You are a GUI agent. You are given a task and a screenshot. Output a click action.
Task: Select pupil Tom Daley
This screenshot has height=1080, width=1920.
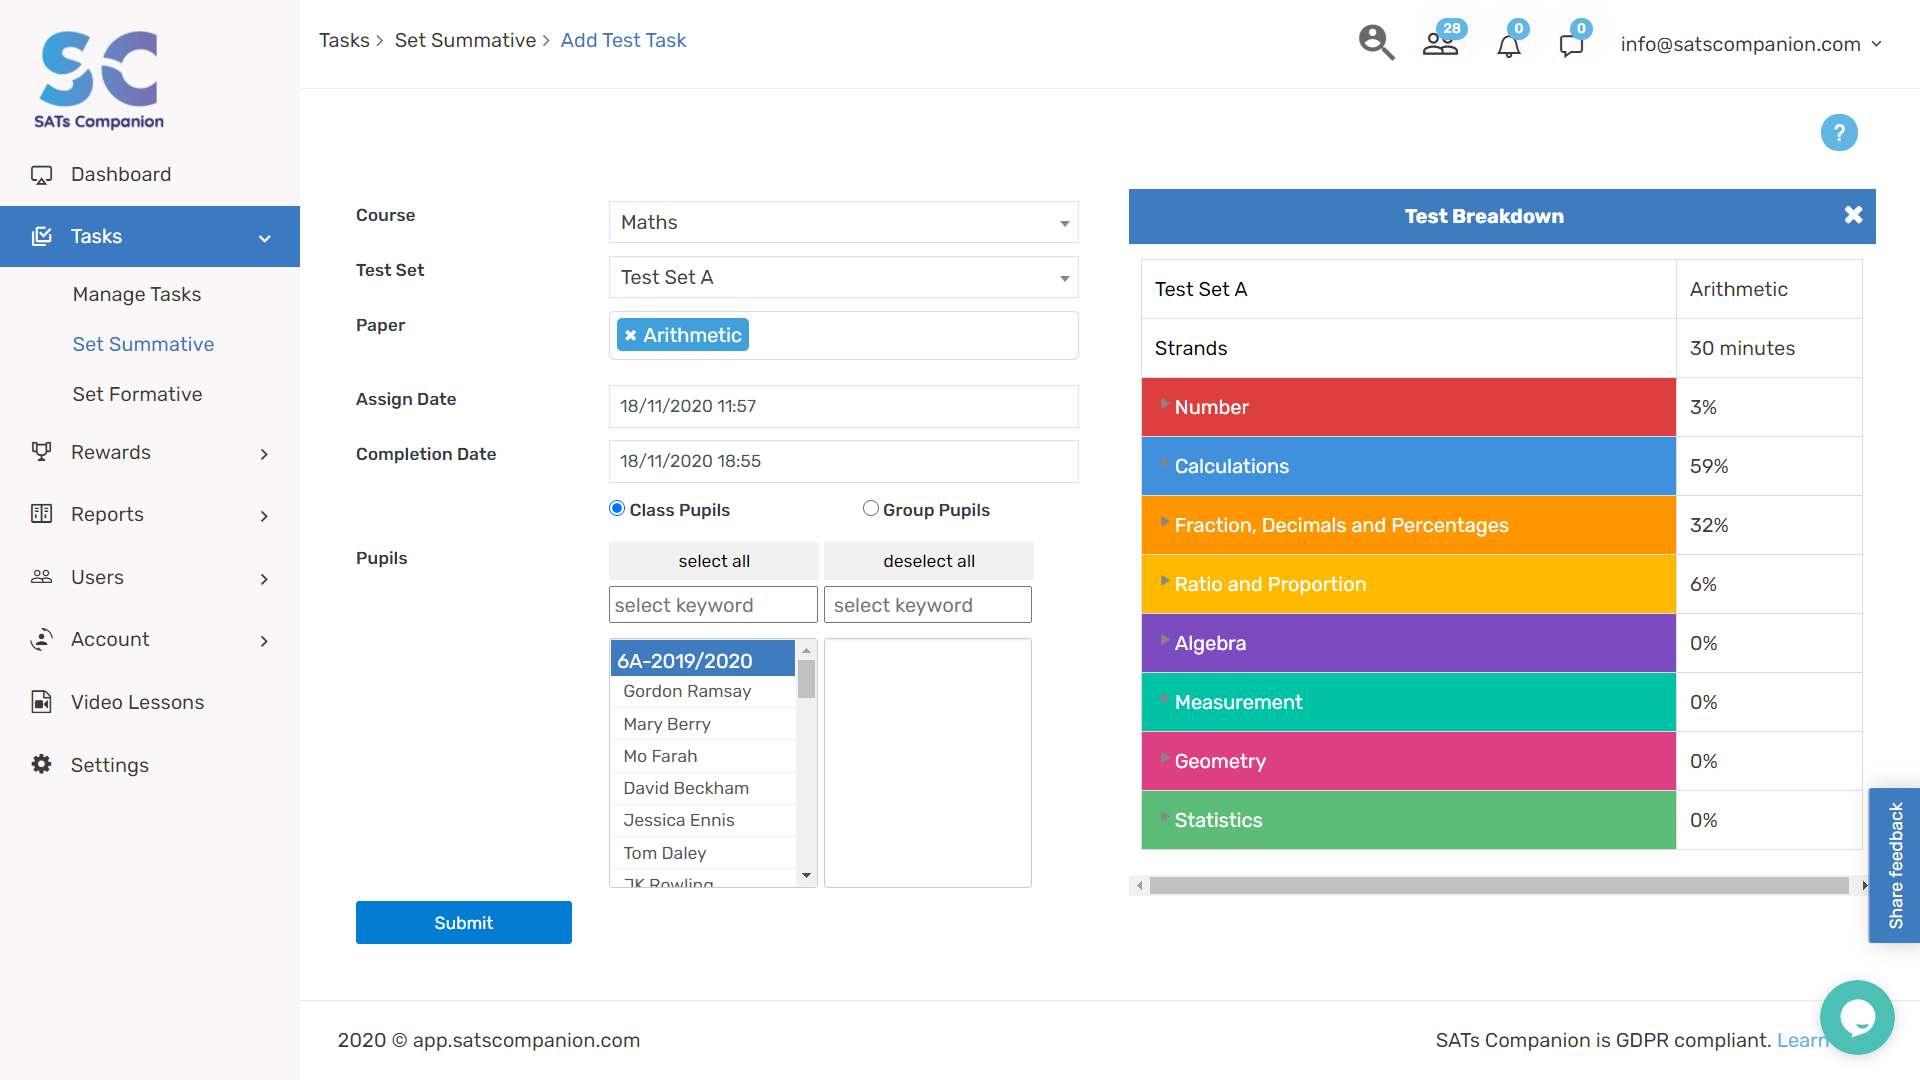[x=703, y=853]
